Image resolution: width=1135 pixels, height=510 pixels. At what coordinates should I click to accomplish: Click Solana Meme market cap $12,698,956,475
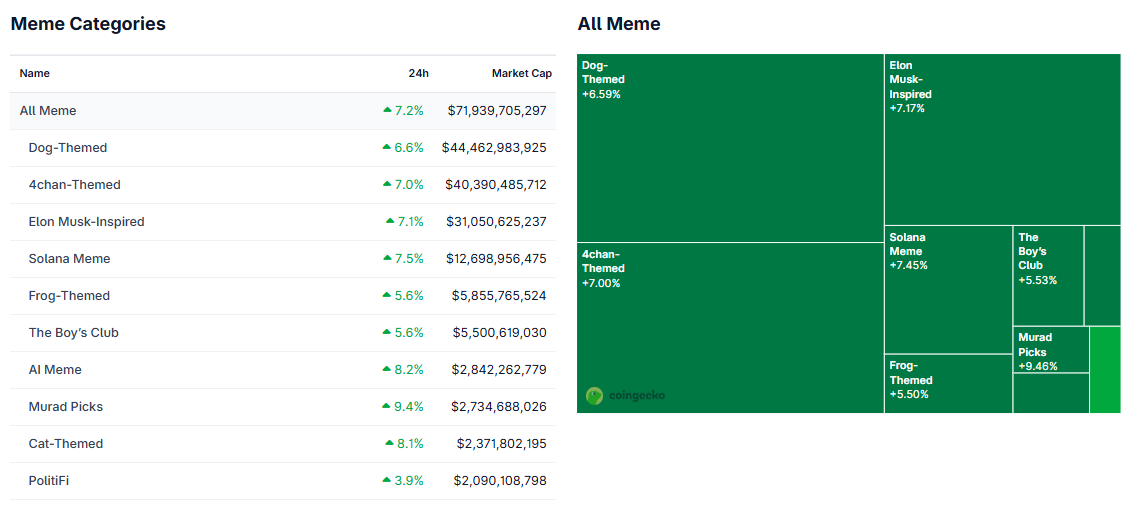pos(497,258)
